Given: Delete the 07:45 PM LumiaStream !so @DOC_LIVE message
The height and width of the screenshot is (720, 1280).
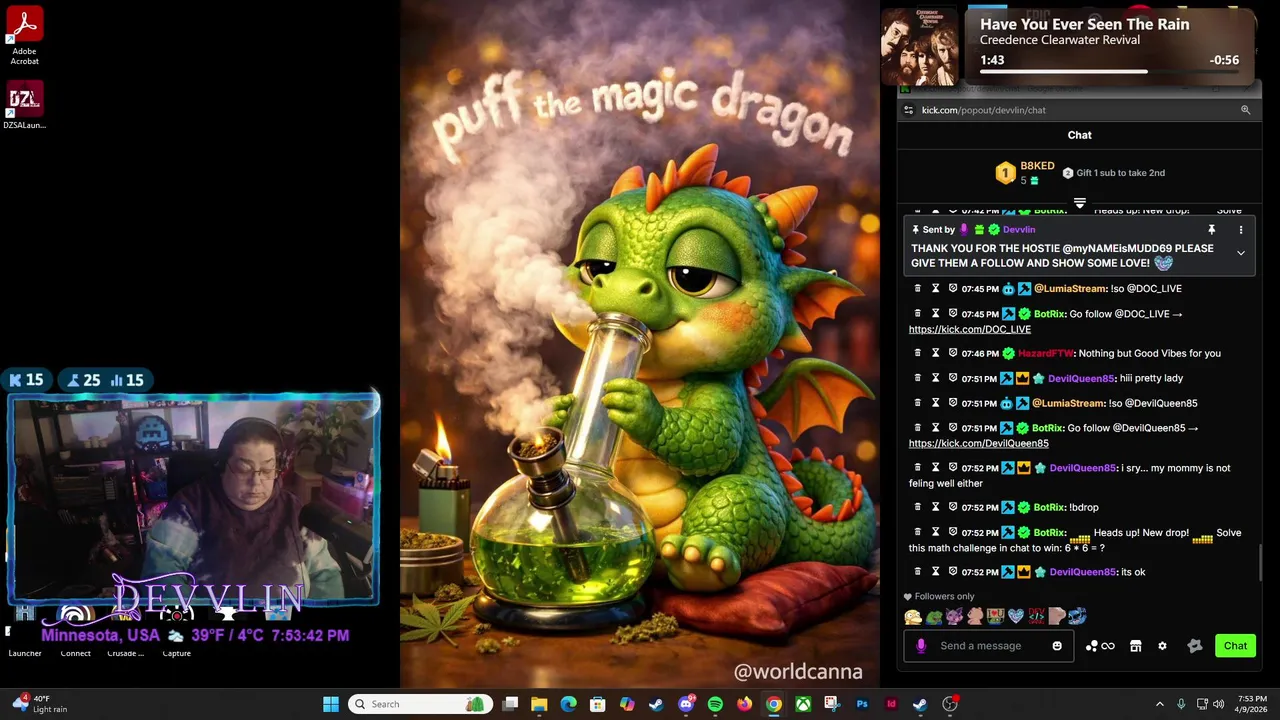Looking at the screenshot, I should click(x=917, y=288).
